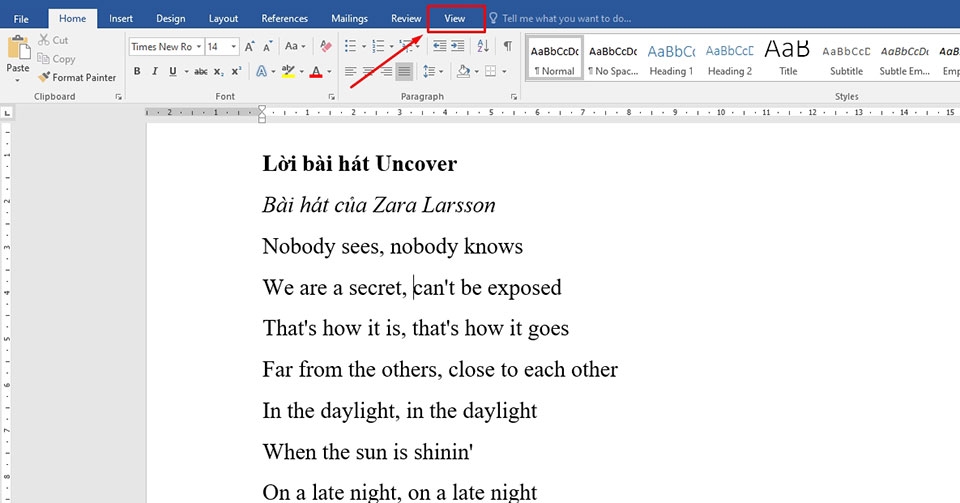Open the font size dropdown
960x503 pixels.
coord(233,47)
